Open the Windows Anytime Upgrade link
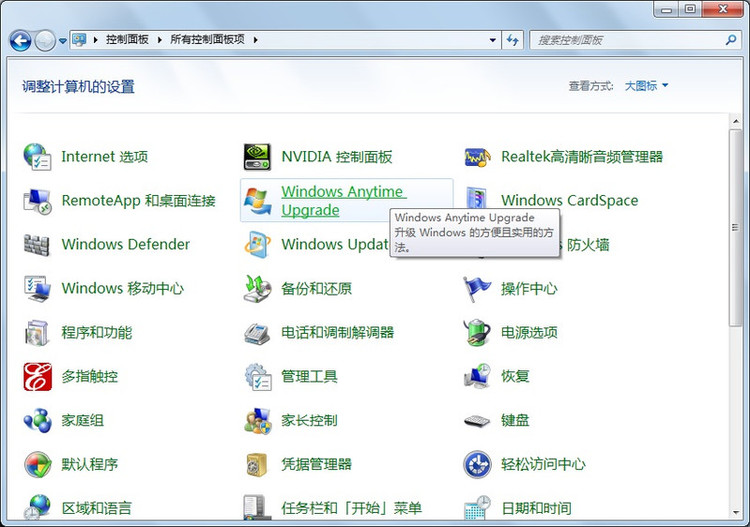The height and width of the screenshot is (527, 750). [343, 201]
